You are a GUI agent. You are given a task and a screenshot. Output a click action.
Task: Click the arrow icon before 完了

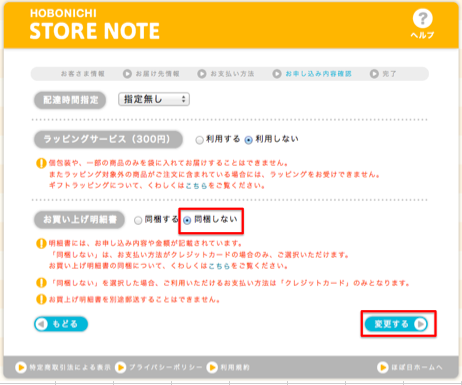coord(374,74)
